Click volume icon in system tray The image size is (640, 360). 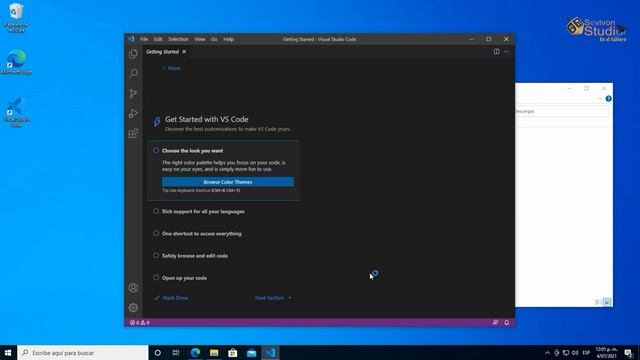[575, 353]
